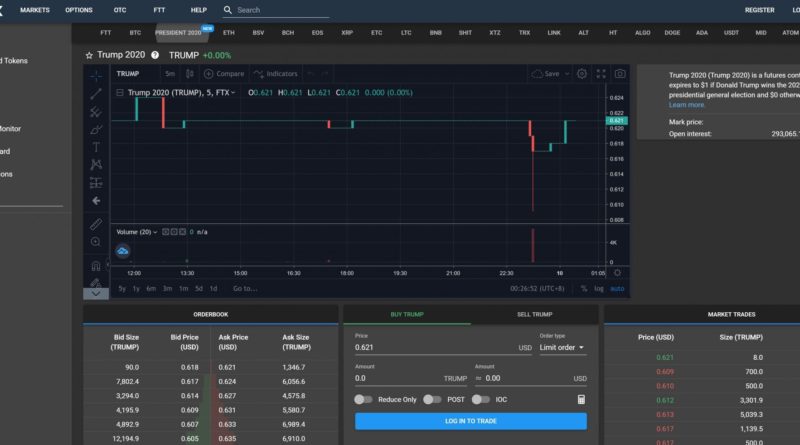Switch to SELL TRUMP tab
Viewport: 800px width, 445px height.
535,314
